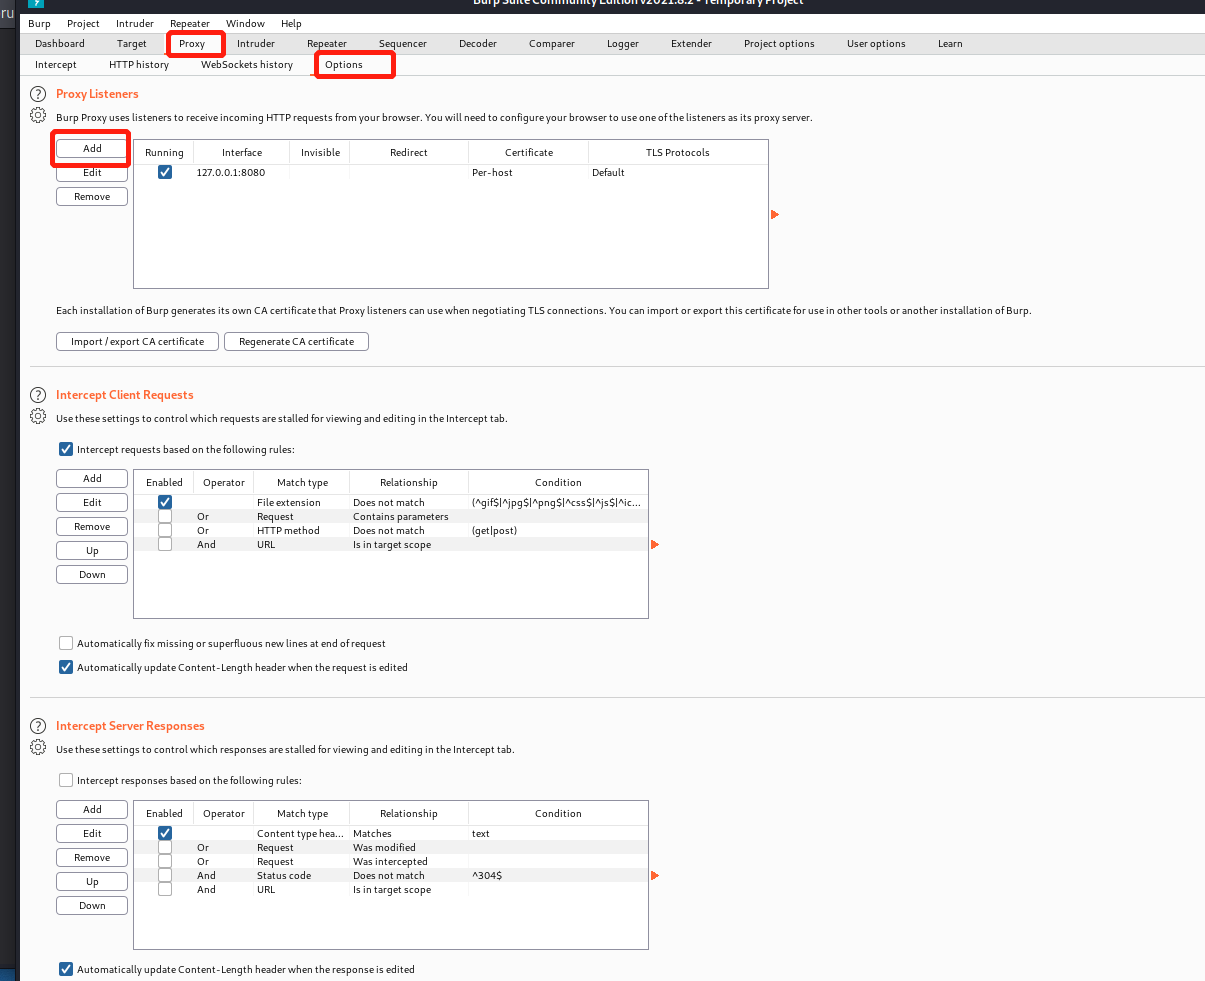Open the Window menu
Viewport: 1205px width, 981px height.
245,24
